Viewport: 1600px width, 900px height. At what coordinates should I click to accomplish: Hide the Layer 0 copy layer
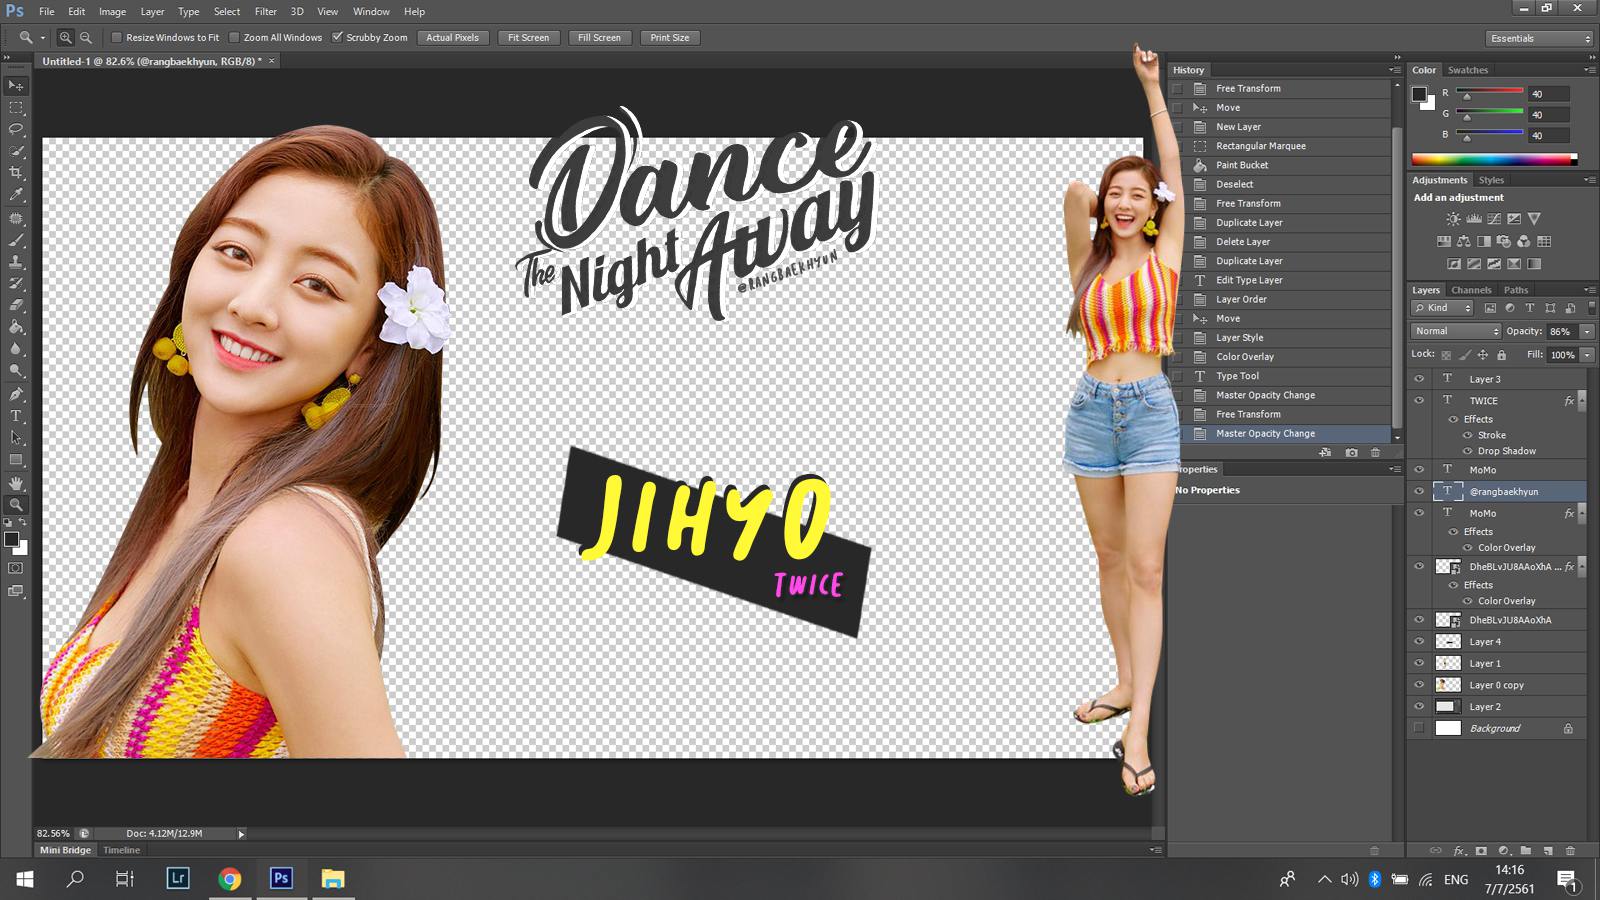pyautogui.click(x=1419, y=685)
